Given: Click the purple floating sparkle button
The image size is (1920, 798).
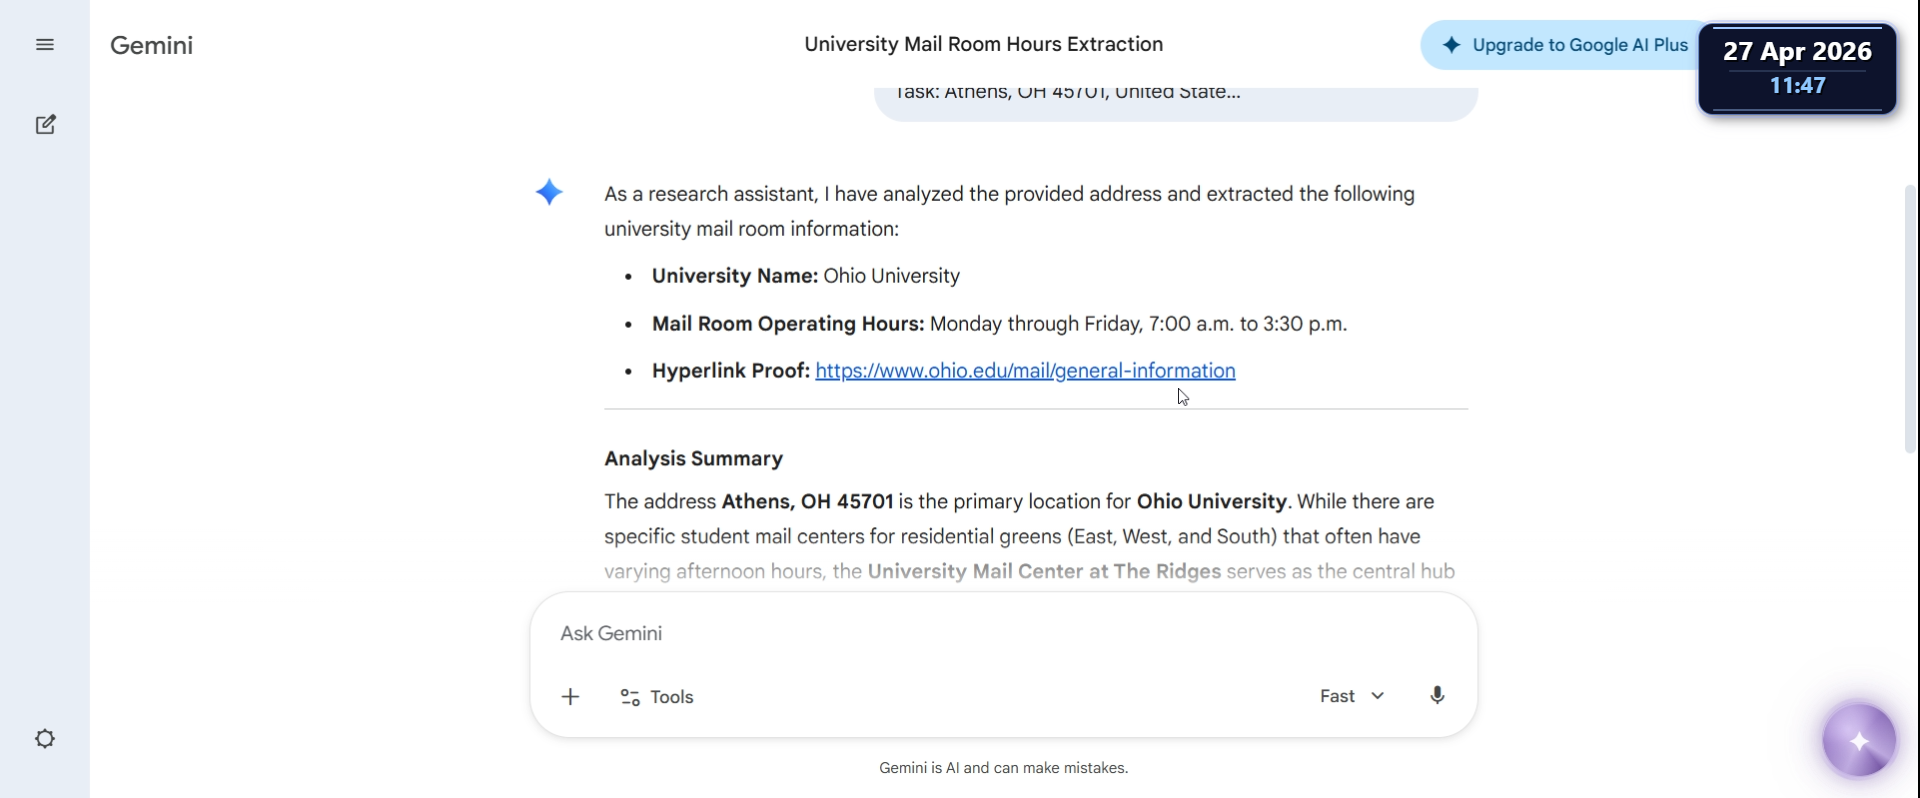Looking at the screenshot, I should pos(1859,741).
